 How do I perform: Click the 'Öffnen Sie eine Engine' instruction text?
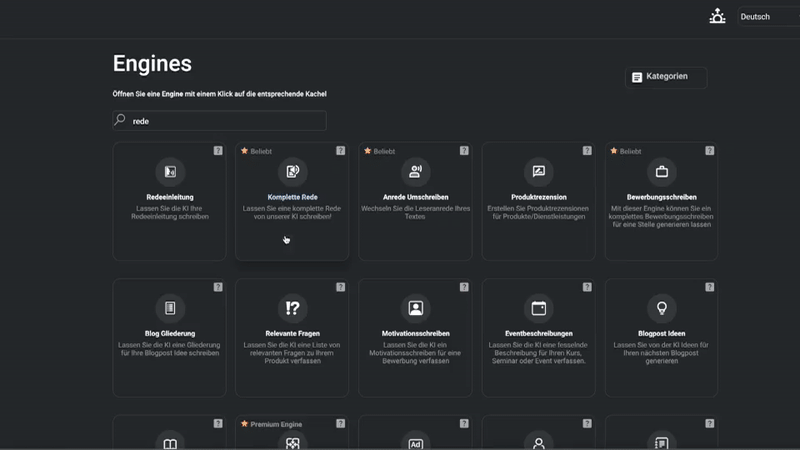point(219,94)
